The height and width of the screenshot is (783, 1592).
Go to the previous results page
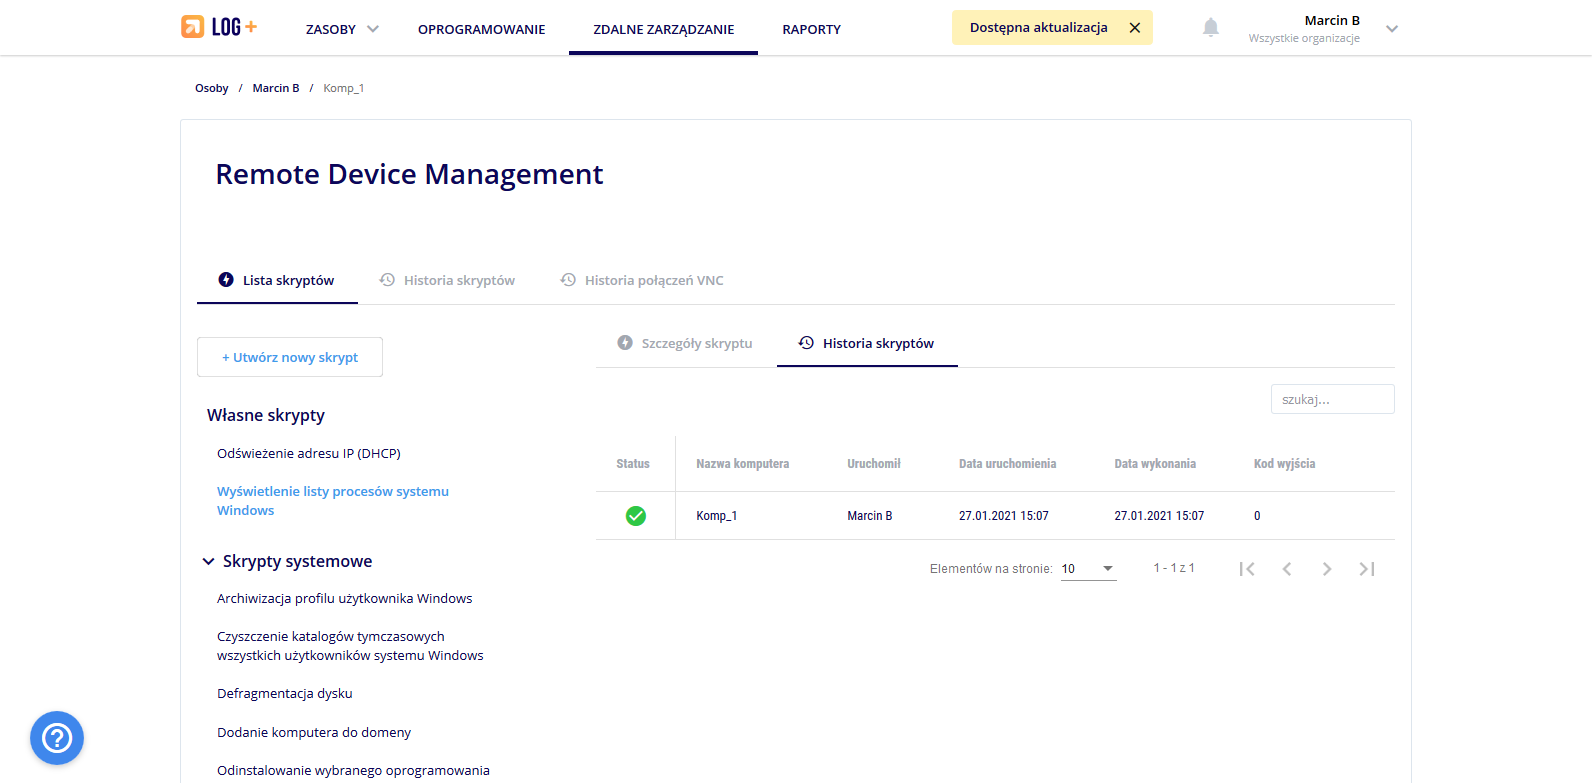coord(1286,569)
